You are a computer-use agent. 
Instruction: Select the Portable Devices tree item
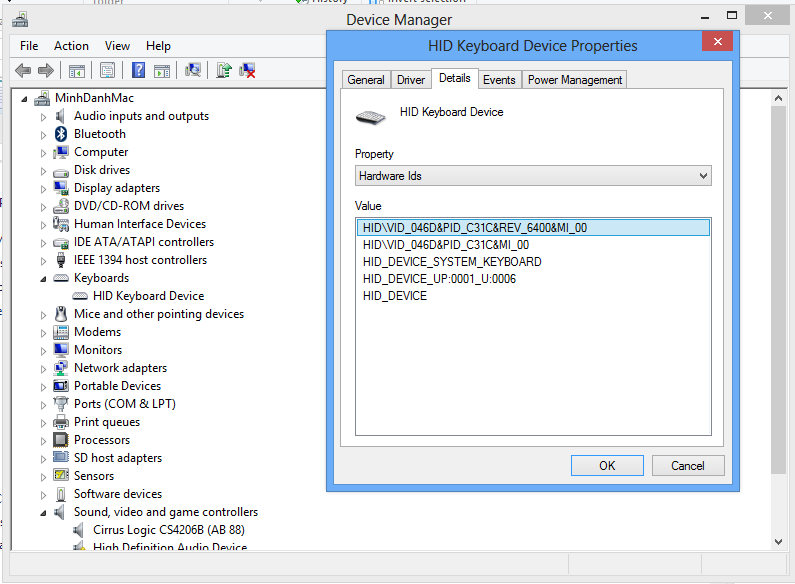pyautogui.click(x=118, y=386)
